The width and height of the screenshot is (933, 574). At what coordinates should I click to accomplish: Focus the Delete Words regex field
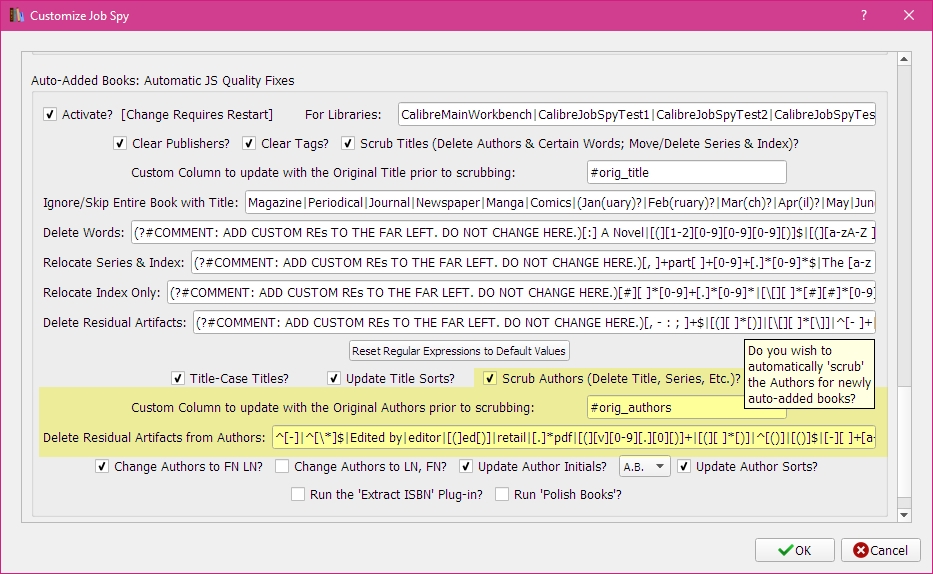(504, 233)
